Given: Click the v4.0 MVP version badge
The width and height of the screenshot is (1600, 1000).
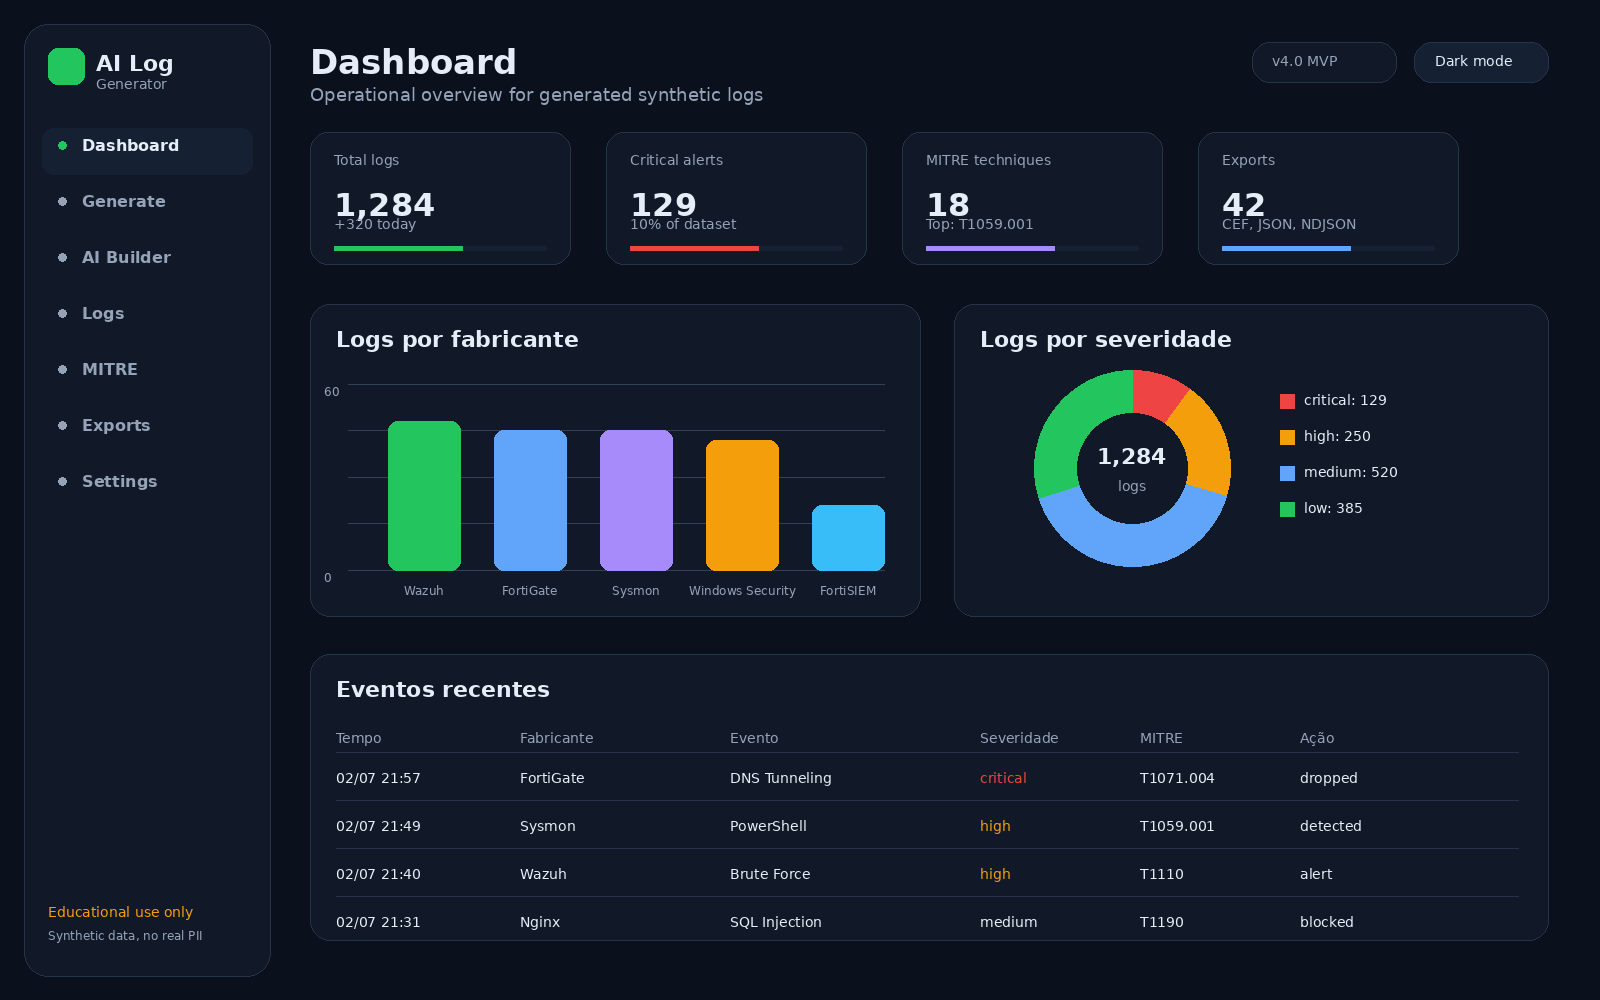Looking at the screenshot, I should 1324,62.
